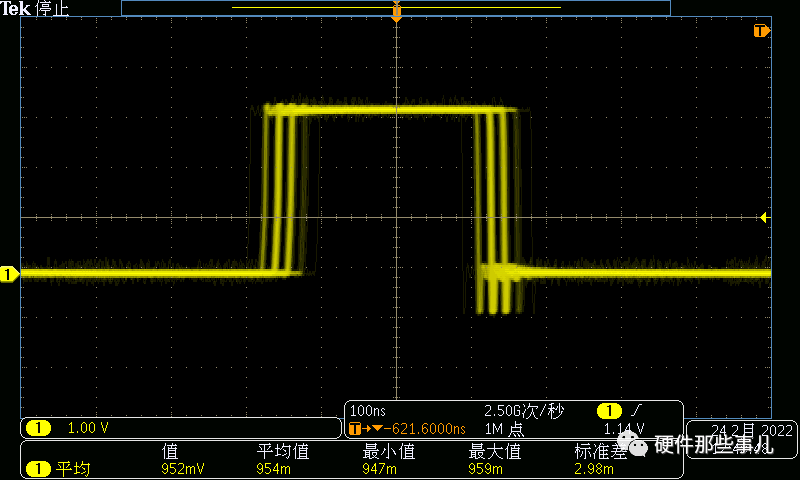Click the 100ns timebase readout
The height and width of the screenshot is (480, 800).
(368, 411)
